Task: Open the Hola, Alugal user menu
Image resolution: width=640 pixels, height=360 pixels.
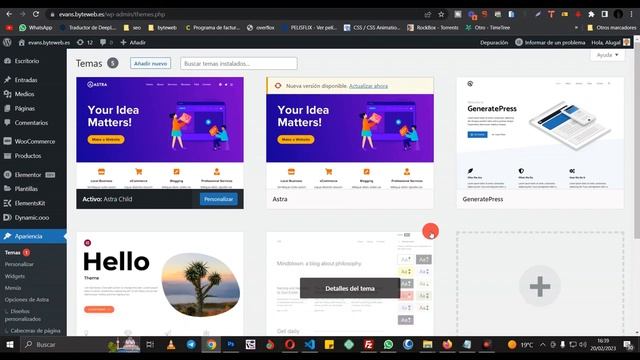Action: pos(611,42)
